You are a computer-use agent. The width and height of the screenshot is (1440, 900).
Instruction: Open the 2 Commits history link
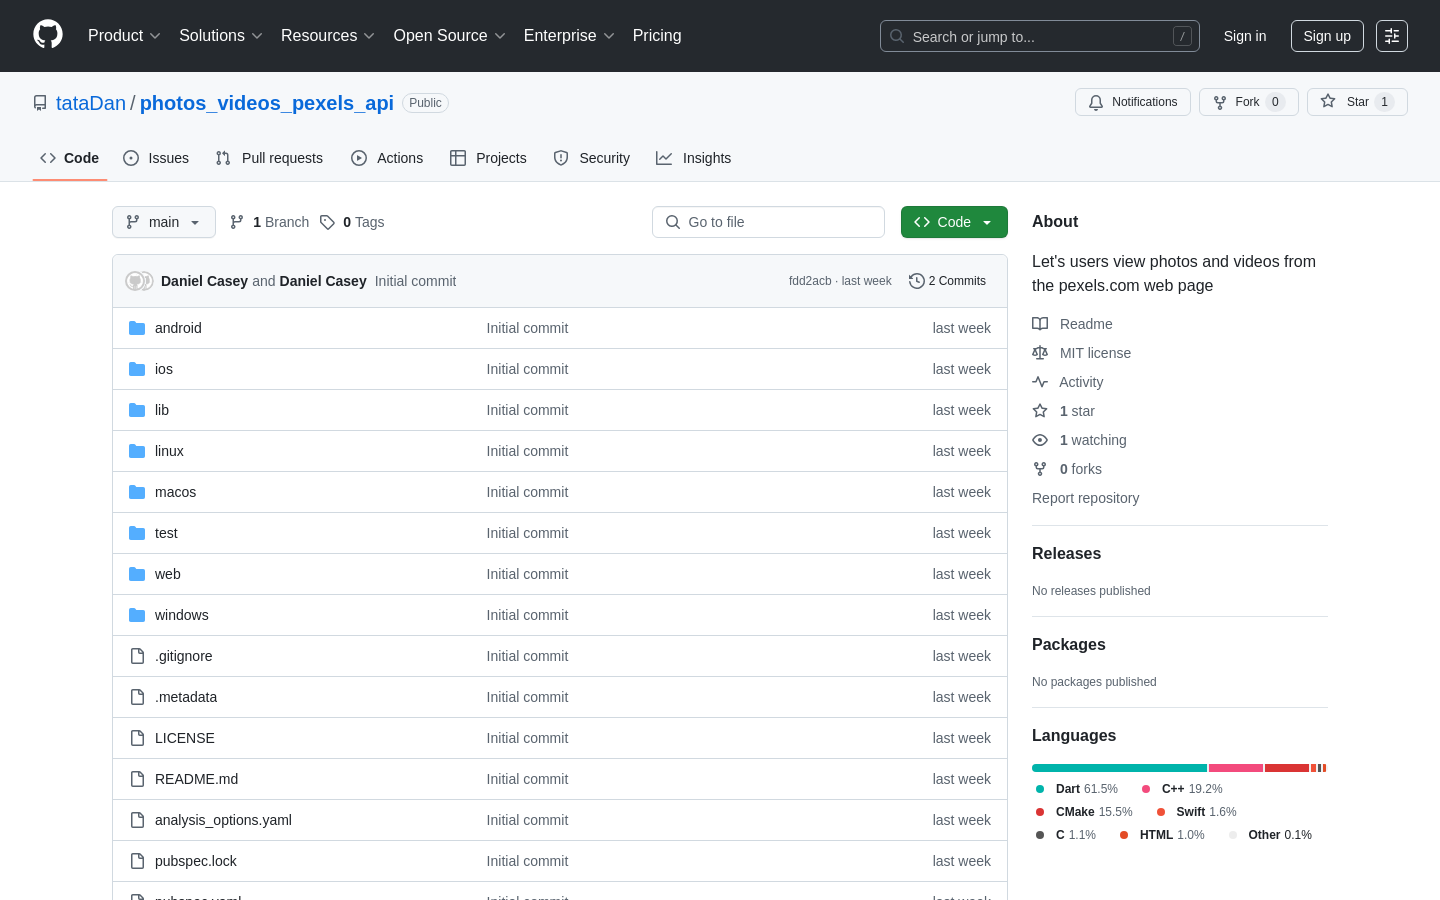pyautogui.click(x=947, y=281)
